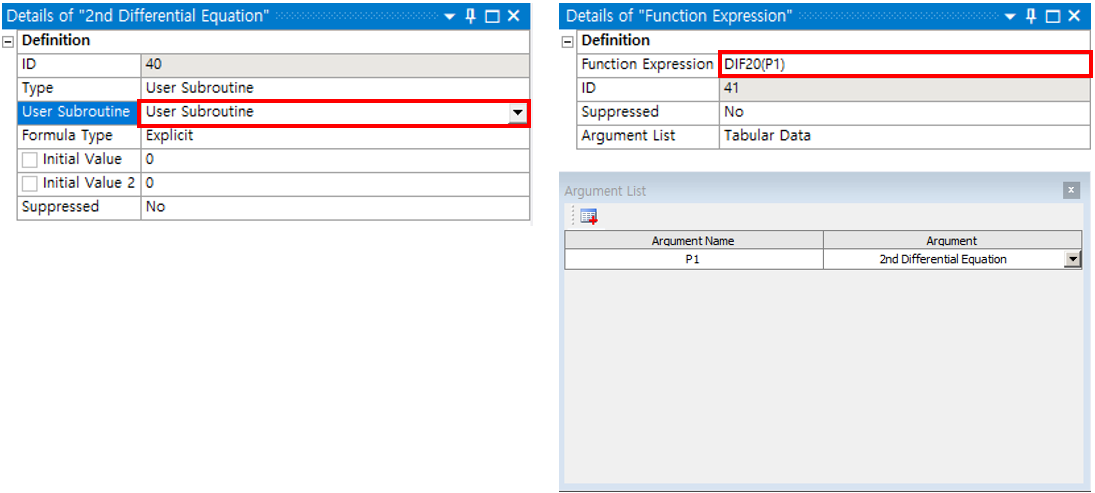Screen dimensions: 1095x493
Task: Pin the "2nd Differential Equation" details panel
Action: click(x=471, y=16)
